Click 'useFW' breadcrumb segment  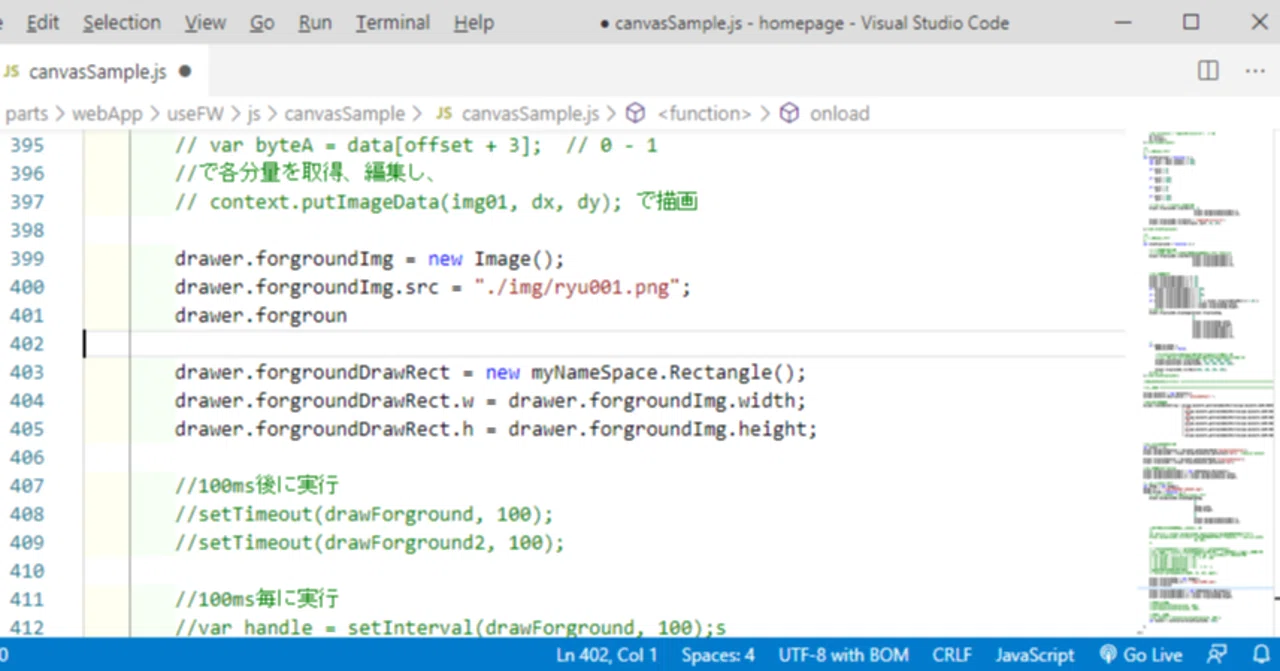[196, 114]
